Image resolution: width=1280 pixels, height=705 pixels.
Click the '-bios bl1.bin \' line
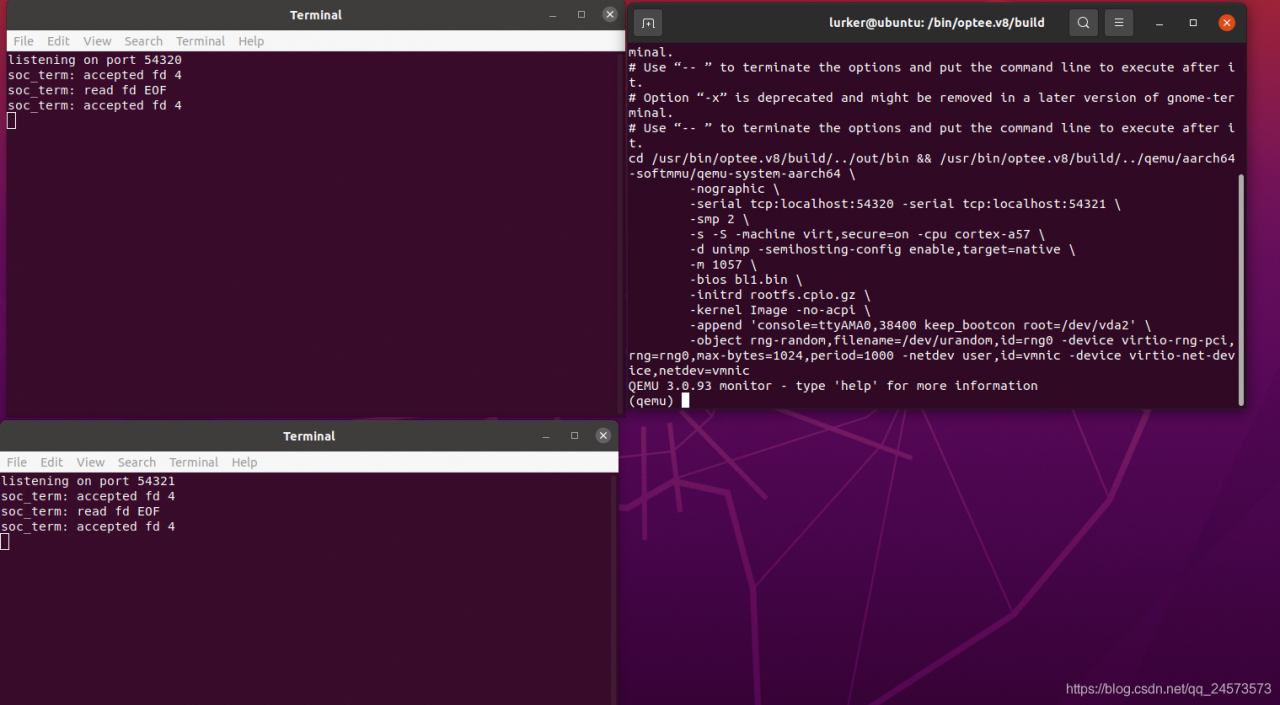746,279
